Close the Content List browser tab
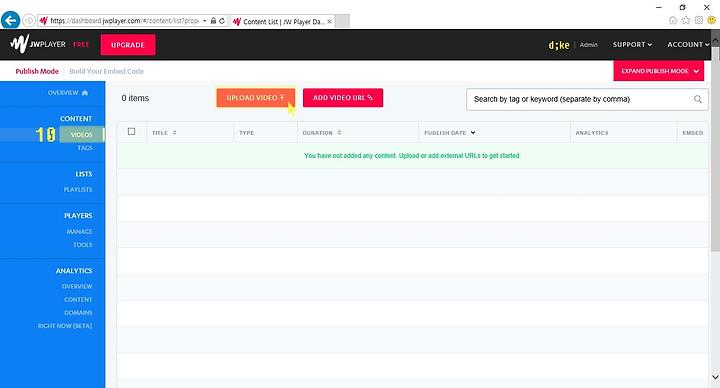Screen dimensions: 720x388 click(x=329, y=22)
